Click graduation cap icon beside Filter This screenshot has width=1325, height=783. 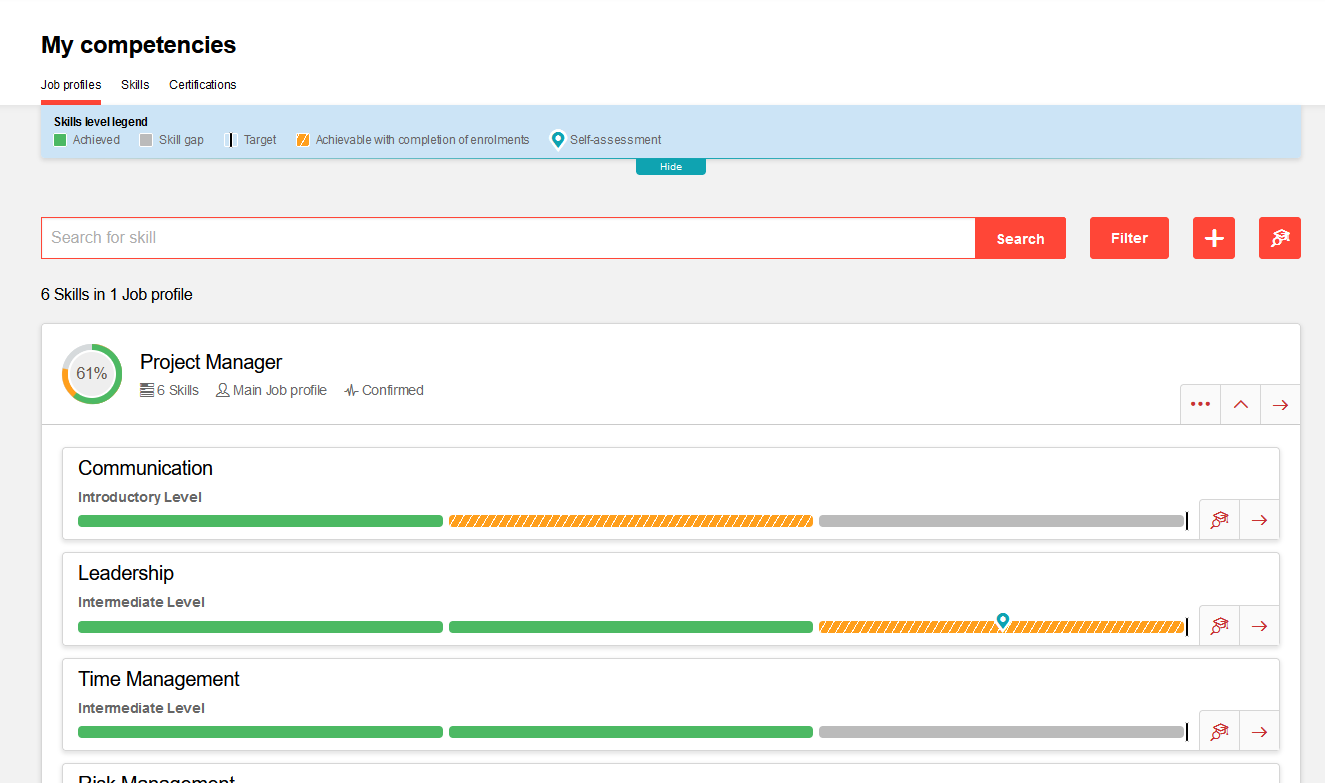click(x=1279, y=238)
